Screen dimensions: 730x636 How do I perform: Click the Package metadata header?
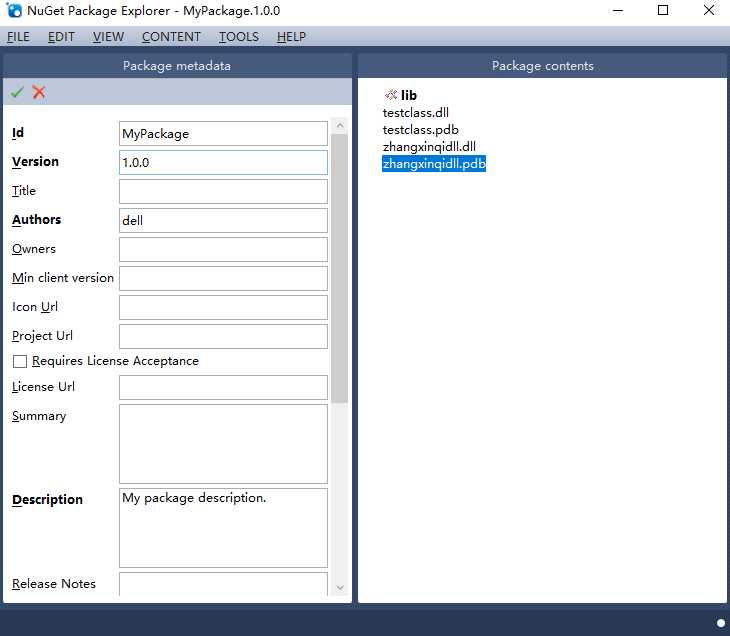[x=177, y=66]
